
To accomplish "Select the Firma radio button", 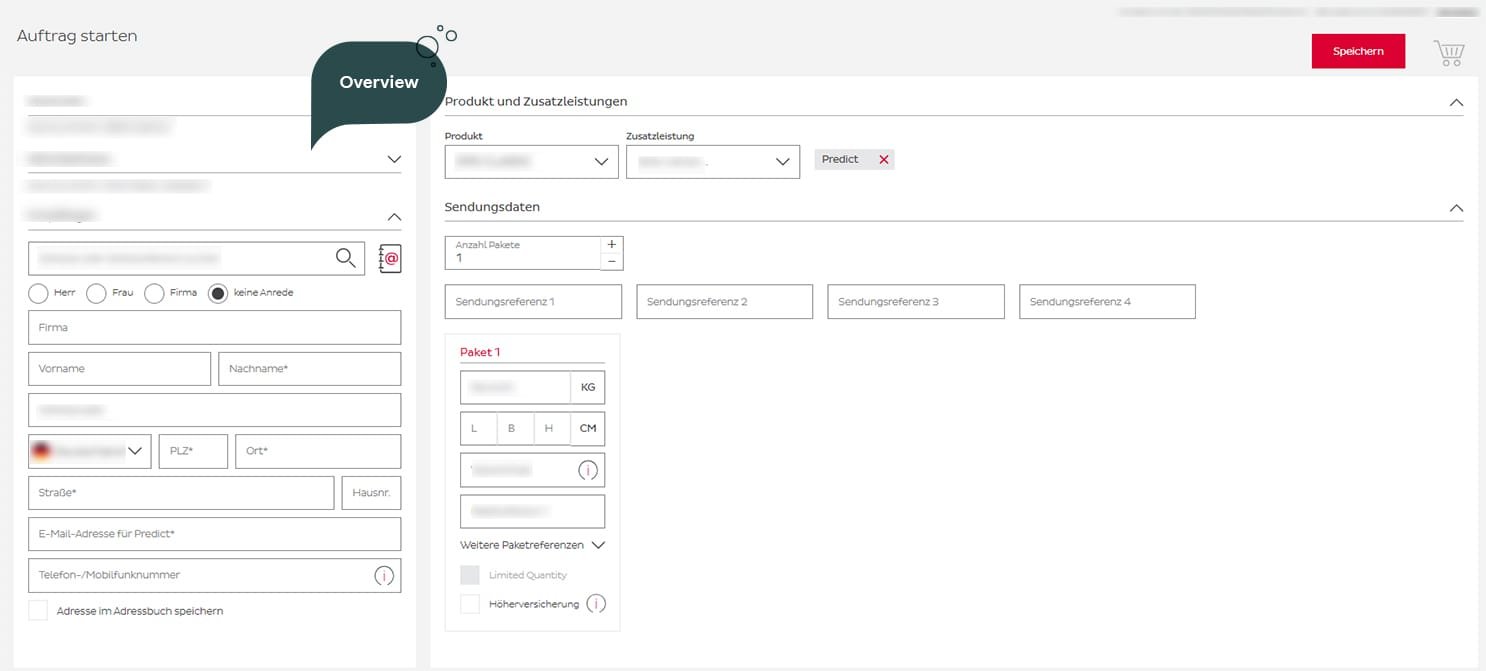I will coord(154,293).
